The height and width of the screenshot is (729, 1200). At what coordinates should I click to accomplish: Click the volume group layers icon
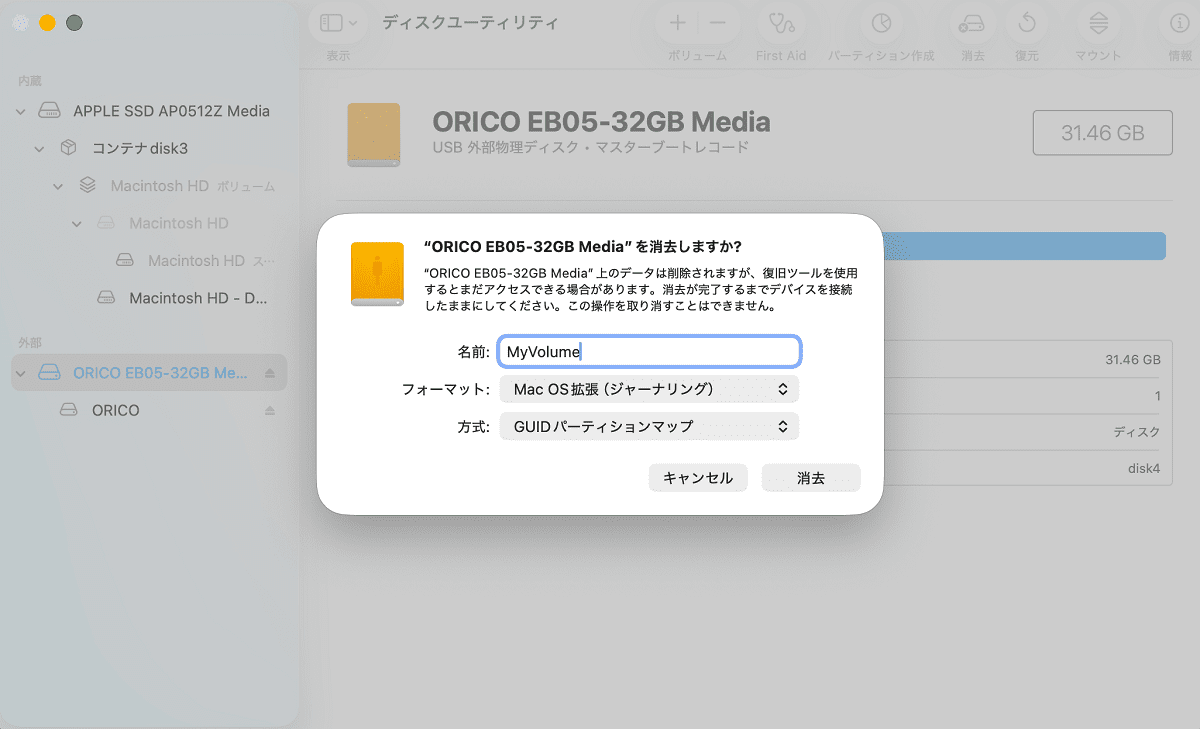click(87, 186)
